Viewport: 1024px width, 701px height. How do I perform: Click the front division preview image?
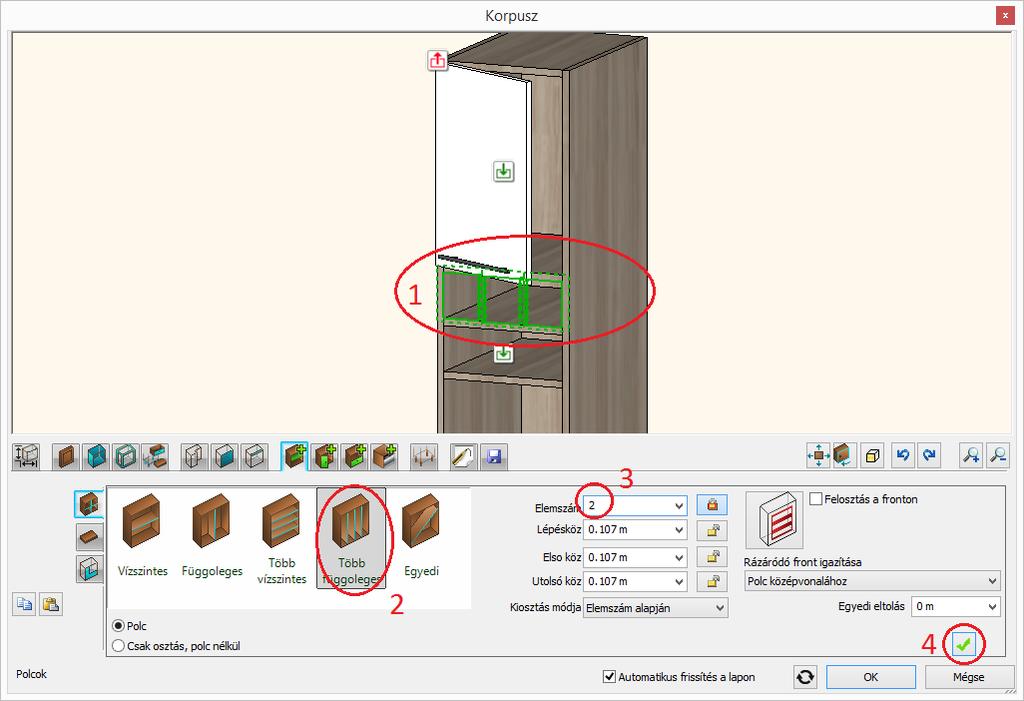tap(775, 519)
